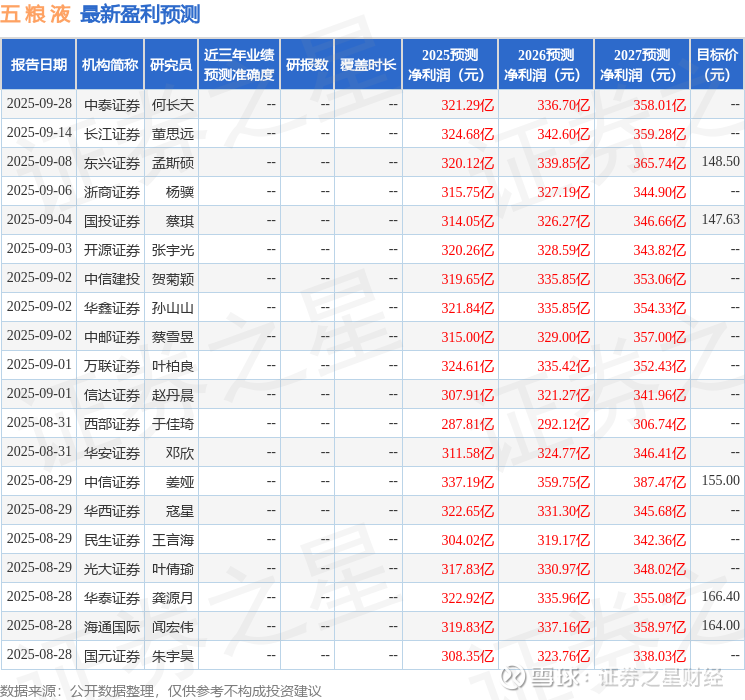Click target price 155.00
This screenshot has height=700, width=745.
pos(721,480)
